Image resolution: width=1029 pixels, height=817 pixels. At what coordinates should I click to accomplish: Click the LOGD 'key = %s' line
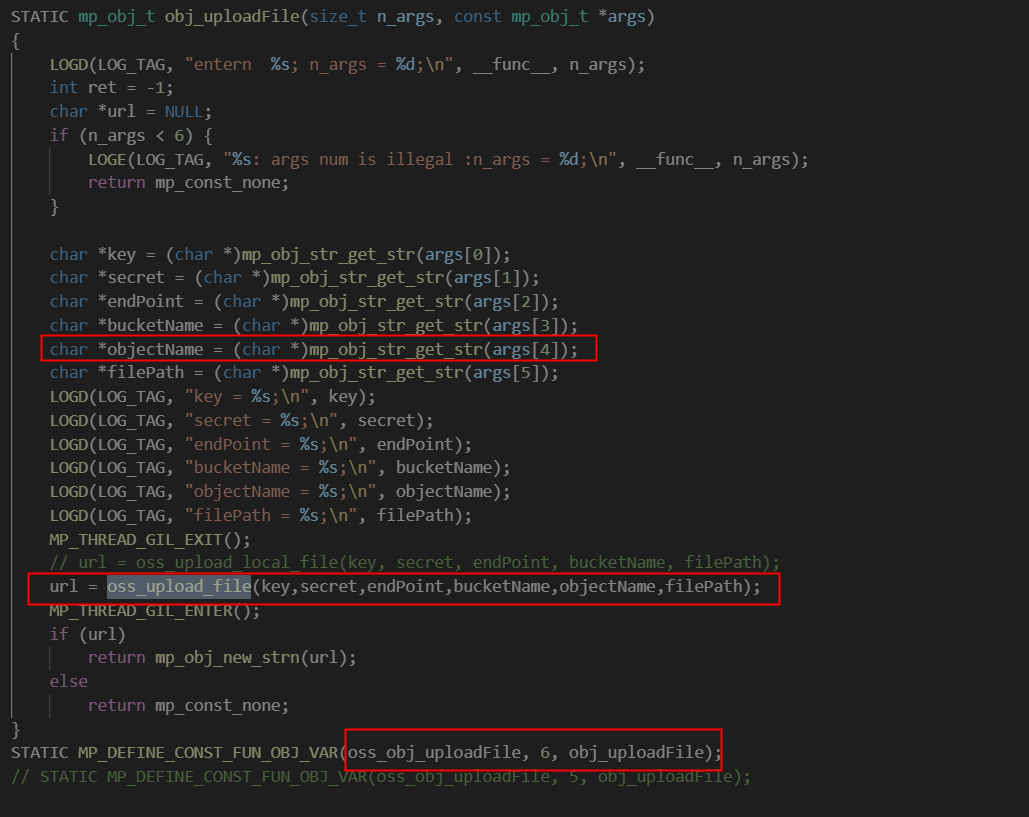tap(213, 397)
